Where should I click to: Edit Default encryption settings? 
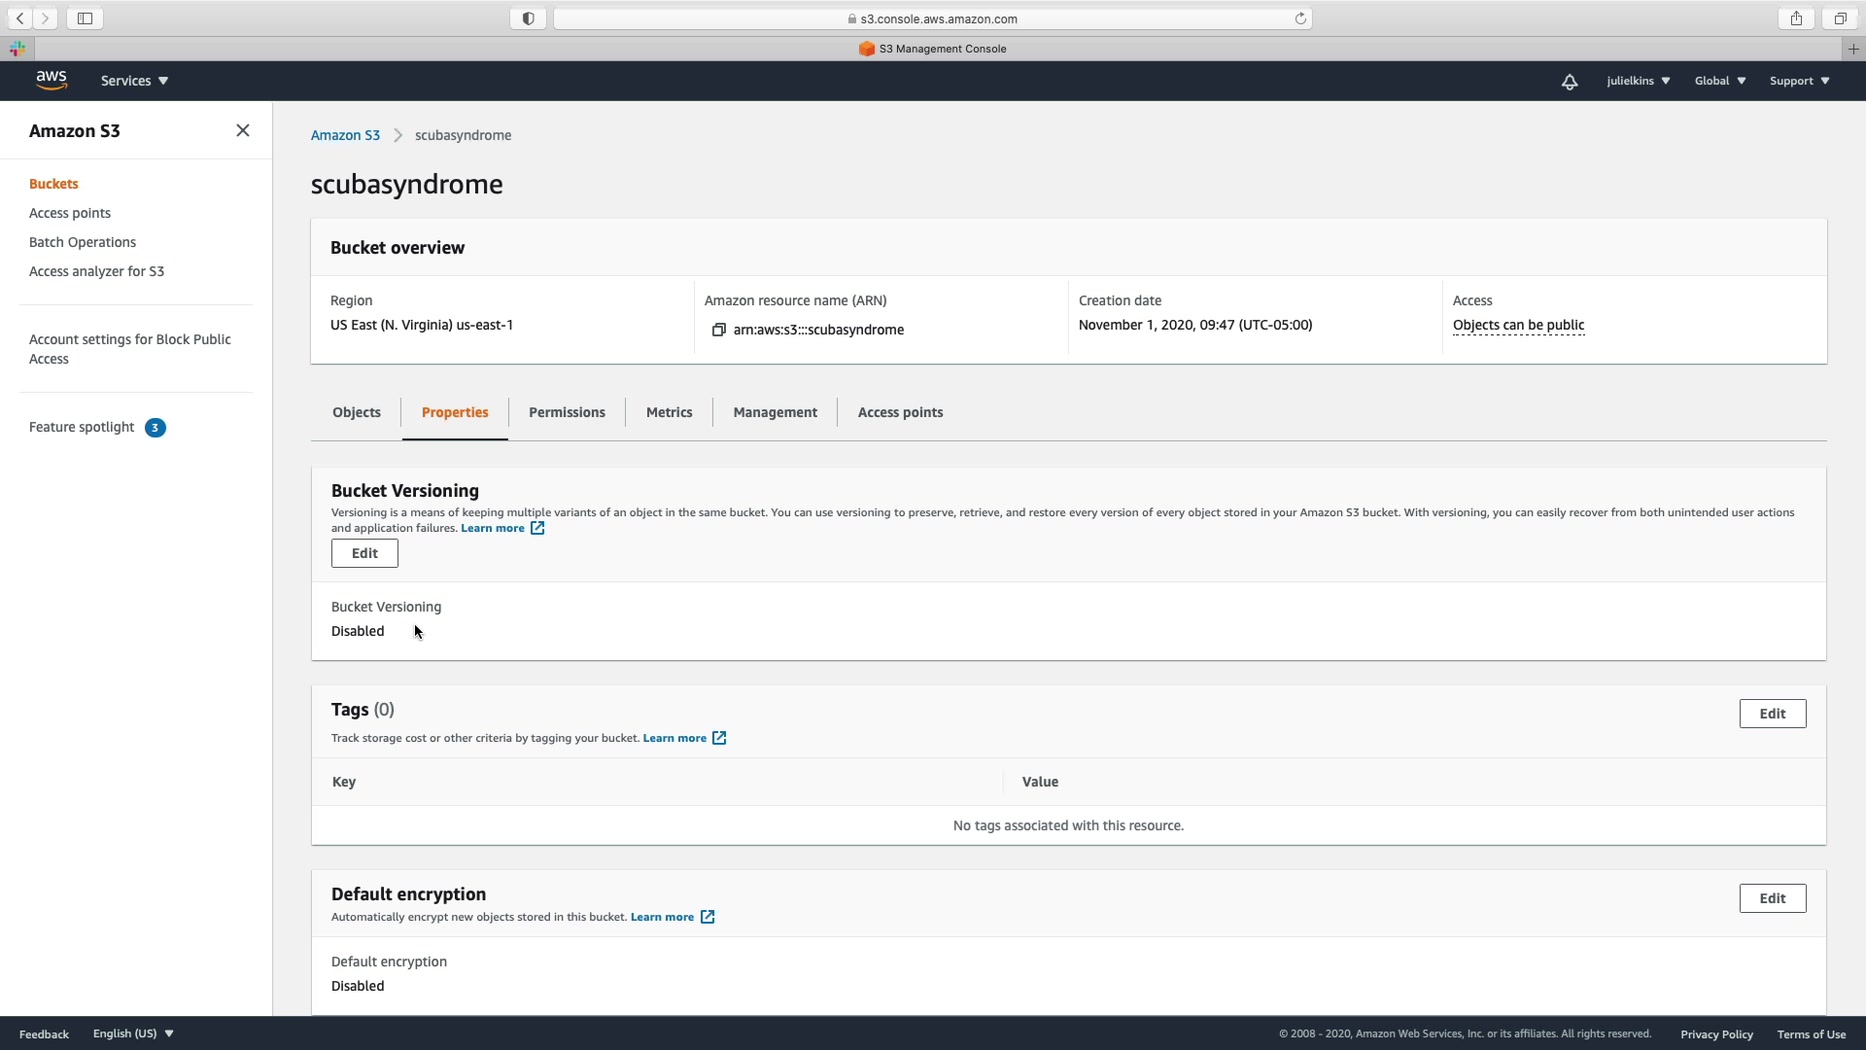click(1772, 898)
